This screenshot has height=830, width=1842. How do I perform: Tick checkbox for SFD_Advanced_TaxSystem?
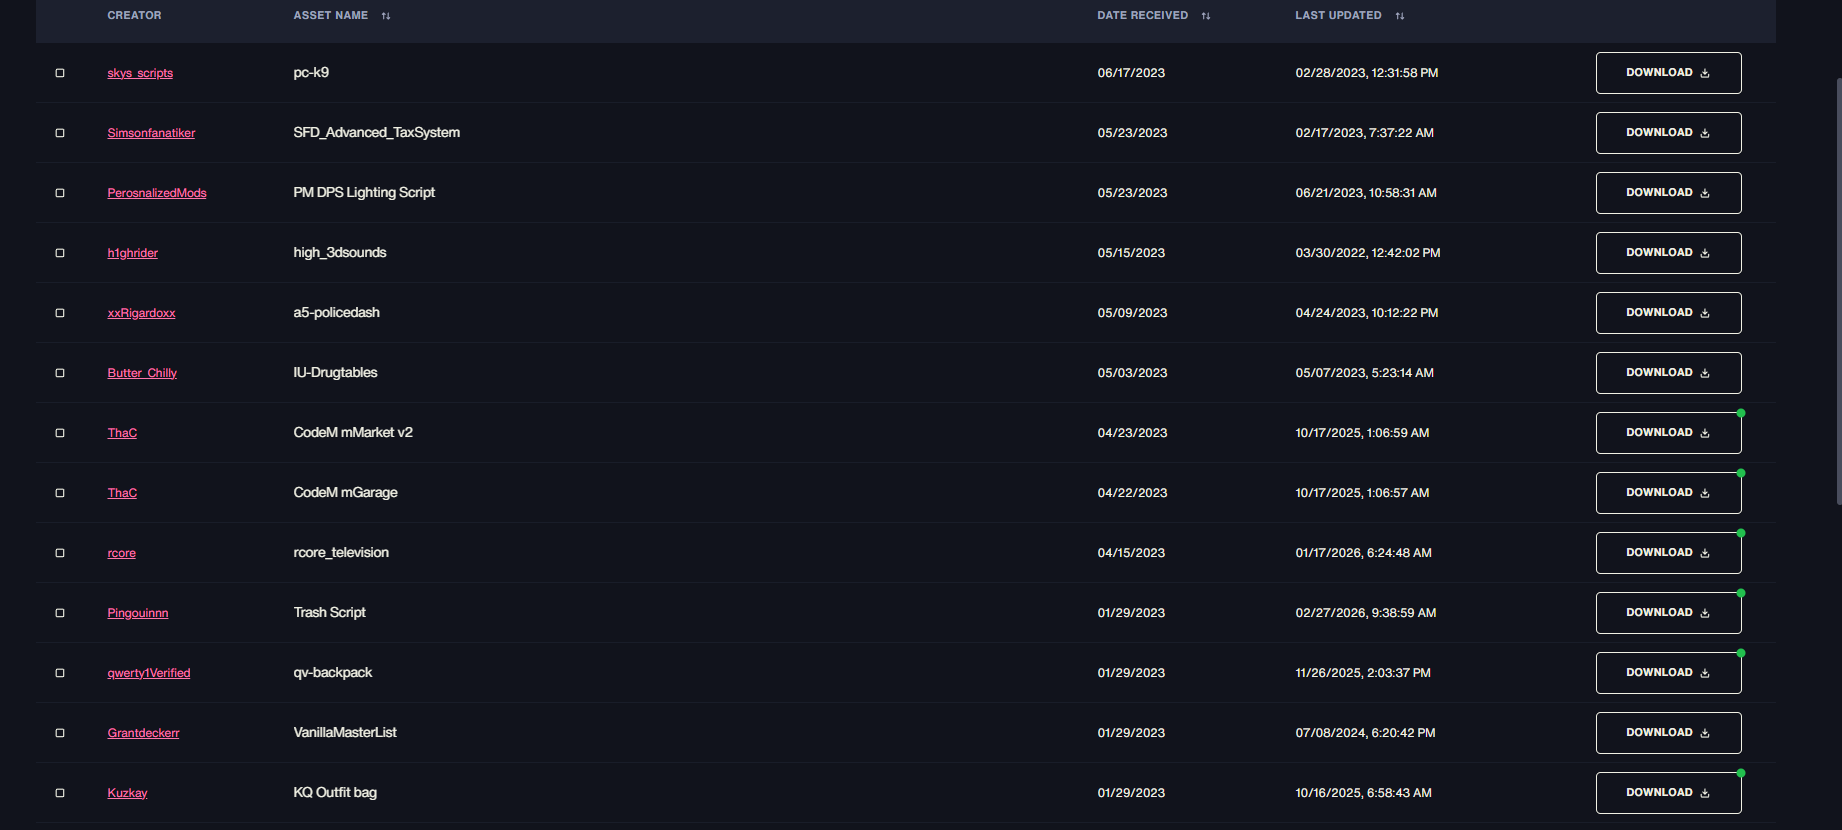60,133
